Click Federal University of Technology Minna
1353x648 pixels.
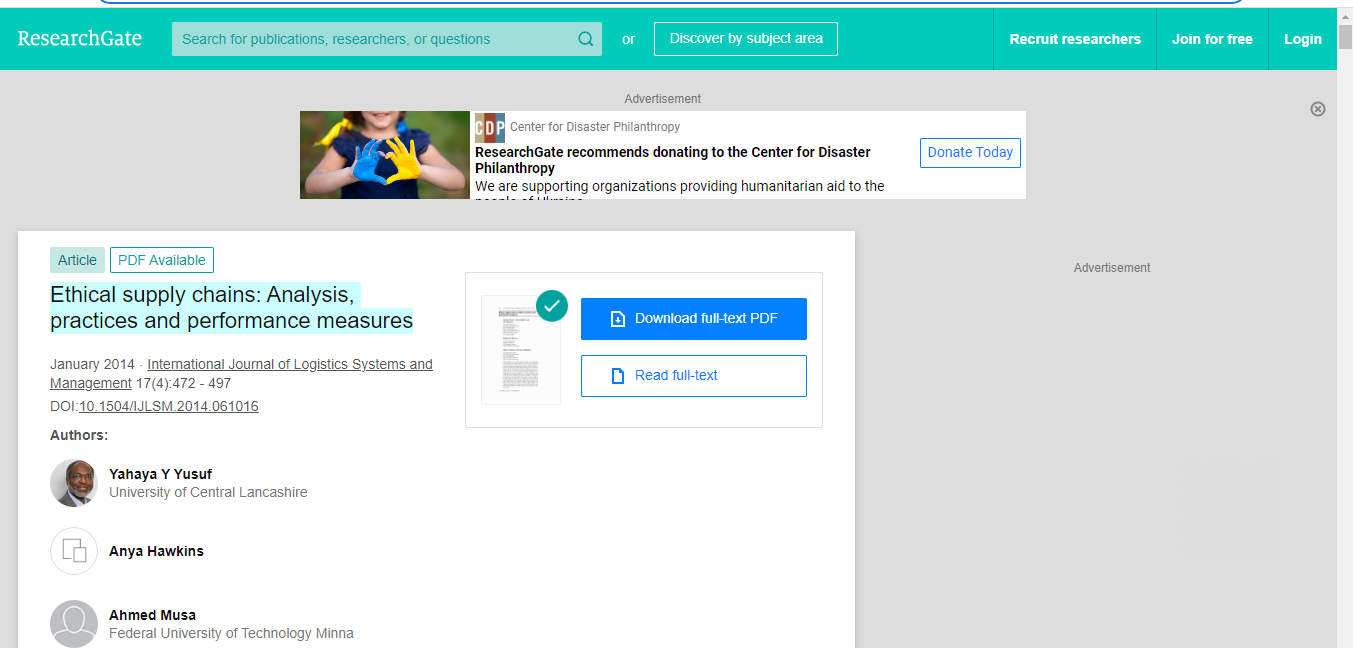tap(231, 633)
